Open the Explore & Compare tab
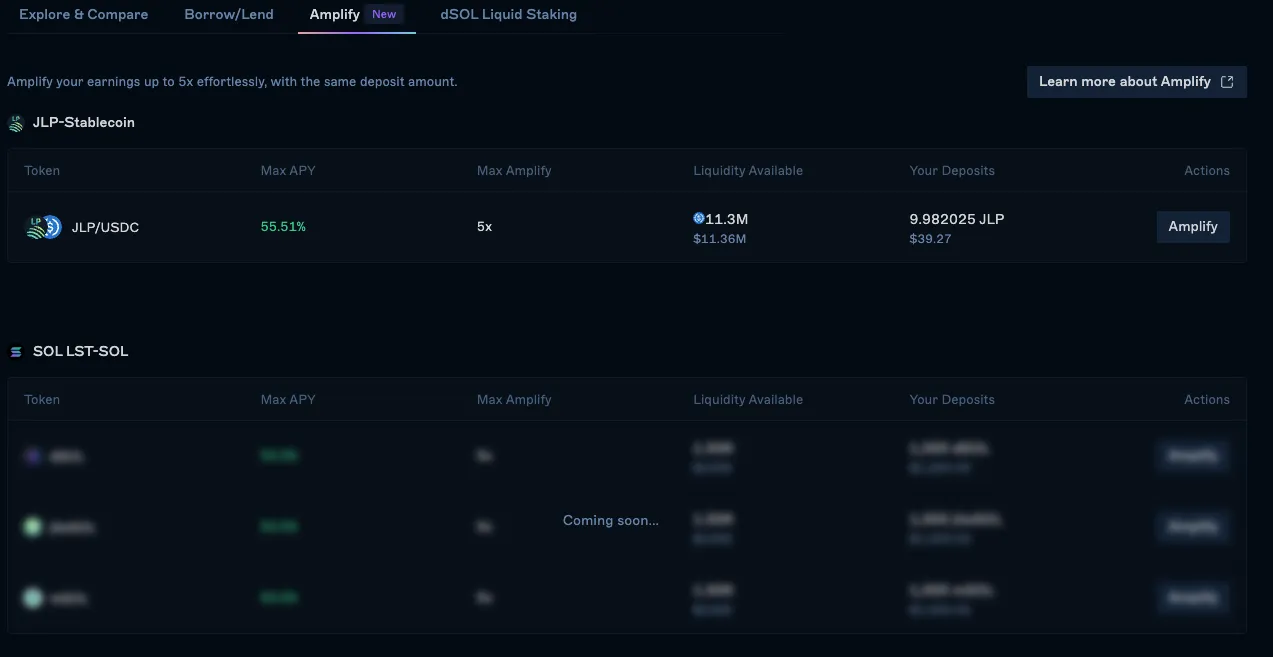 (83, 15)
